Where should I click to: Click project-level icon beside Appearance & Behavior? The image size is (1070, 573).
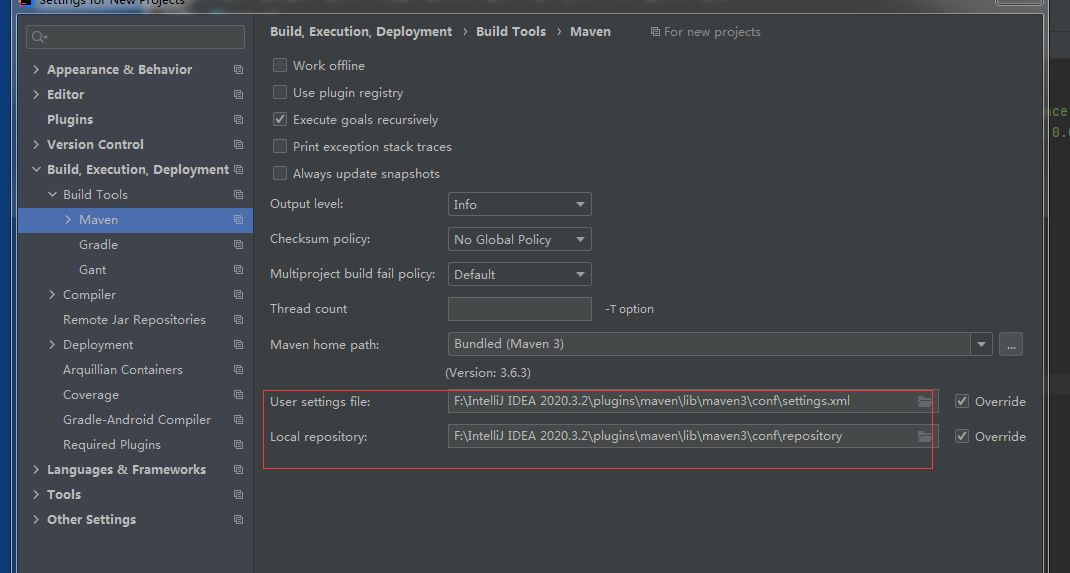point(238,70)
